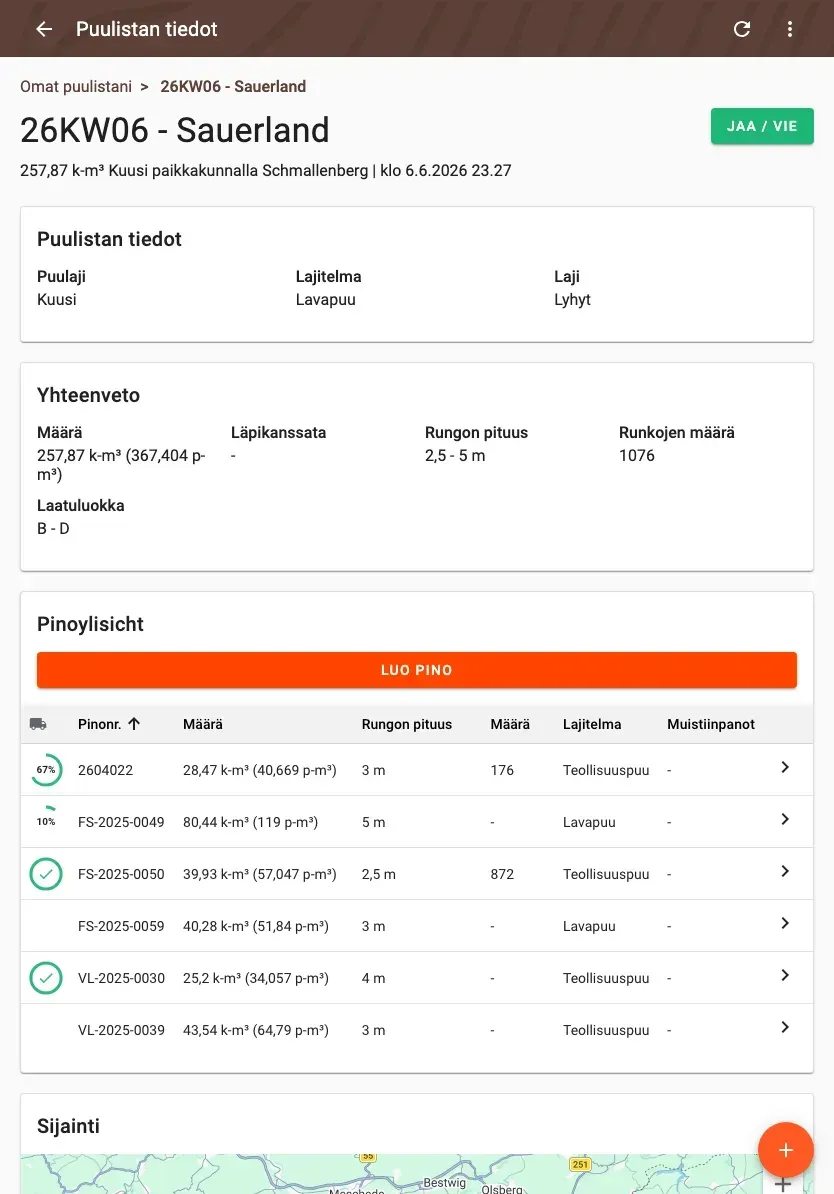The image size is (834, 1194).
Task: Click the Sijainti map preview
Action: (417, 1173)
